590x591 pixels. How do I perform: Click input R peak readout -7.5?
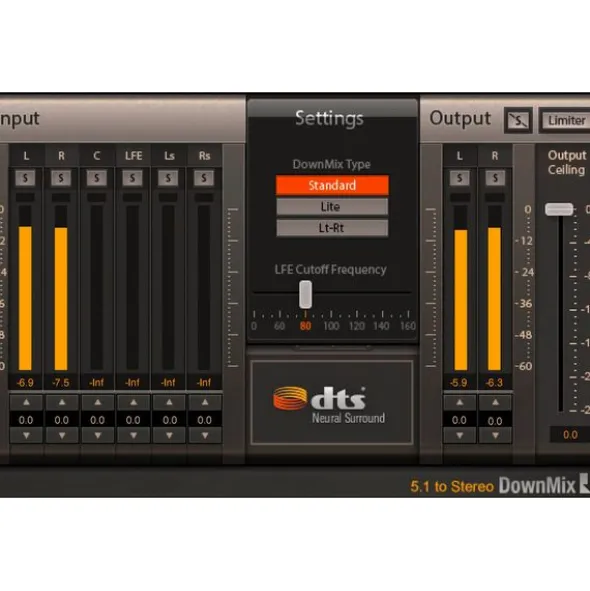pyautogui.click(x=61, y=383)
